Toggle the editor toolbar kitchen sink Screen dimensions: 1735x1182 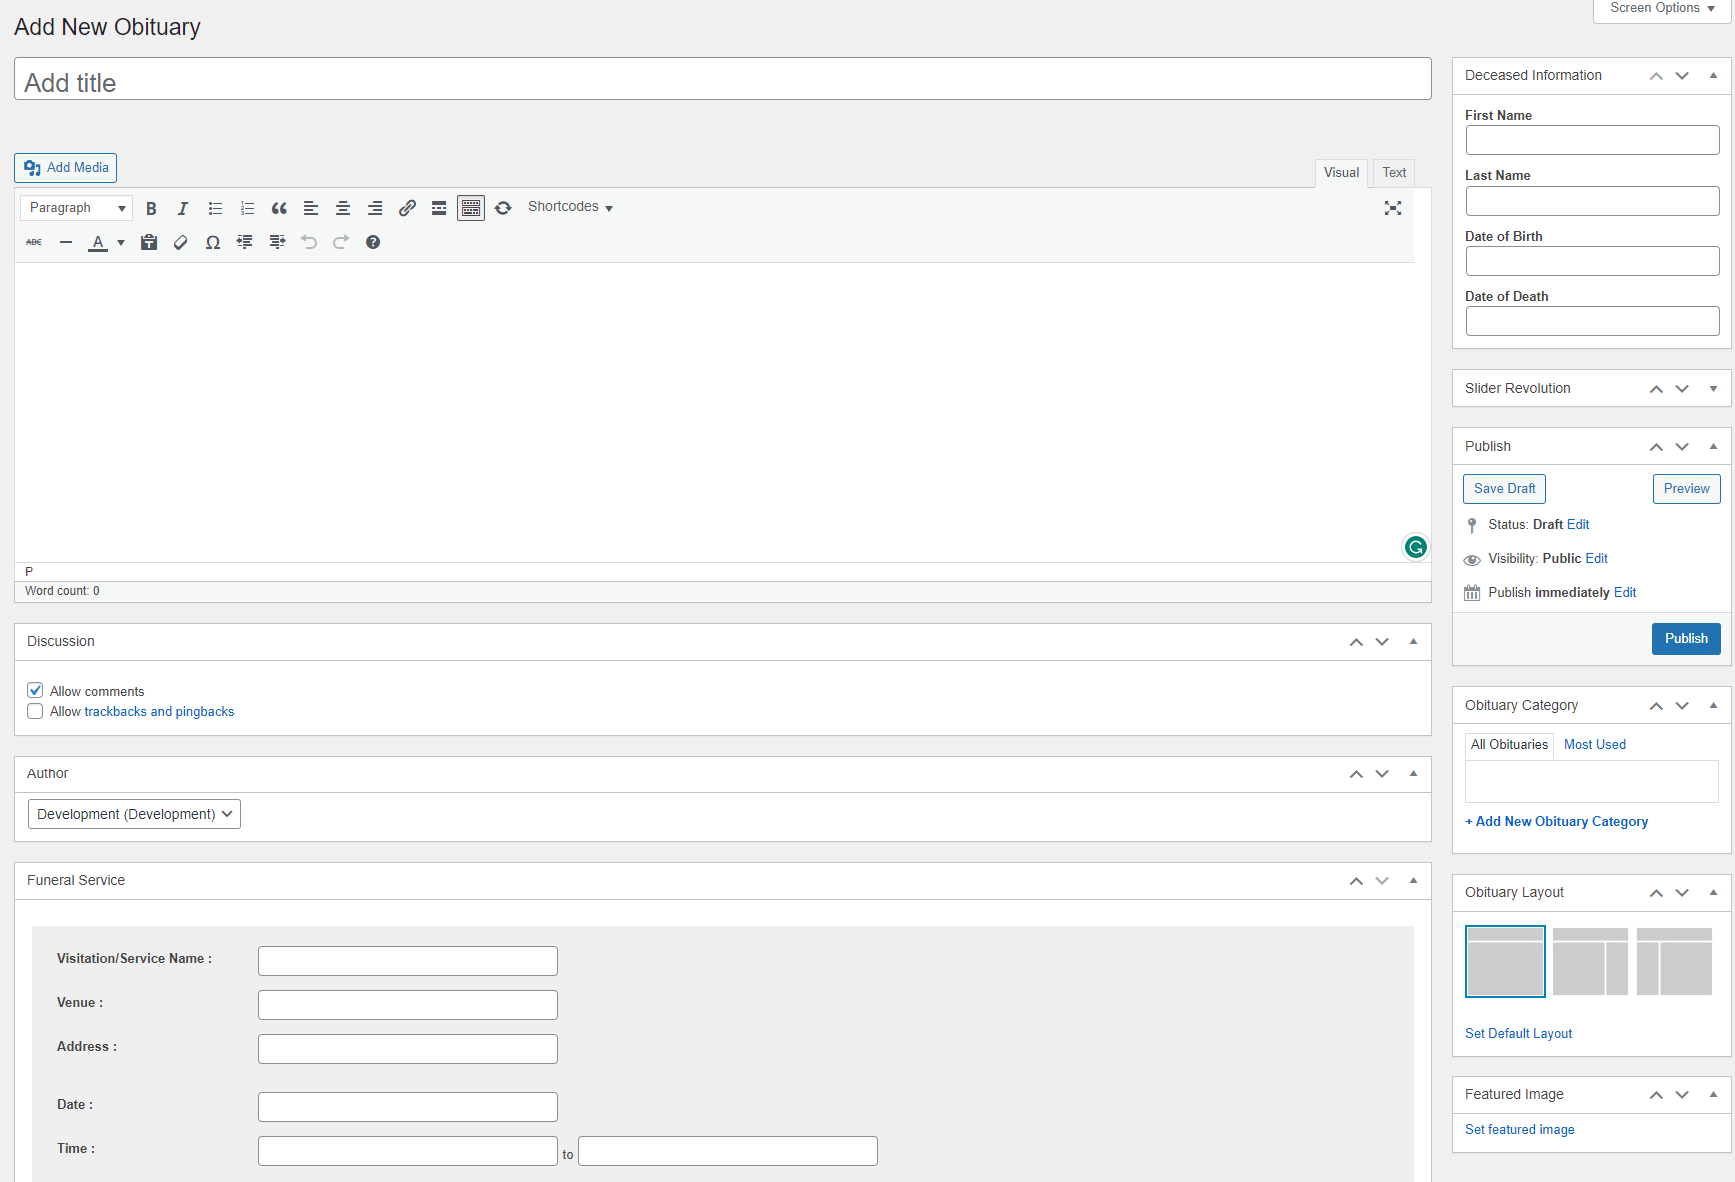tap(471, 208)
